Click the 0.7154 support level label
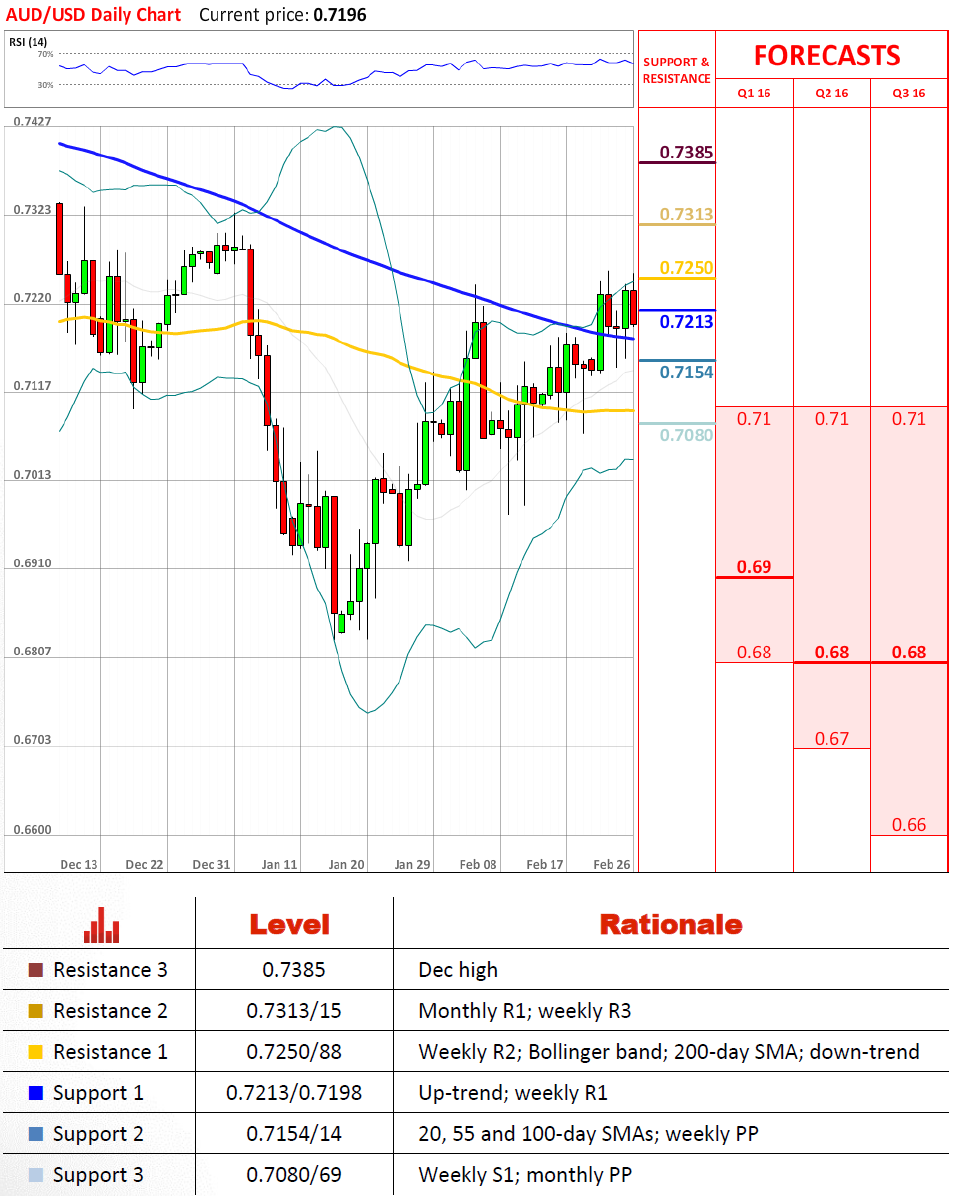 click(687, 372)
